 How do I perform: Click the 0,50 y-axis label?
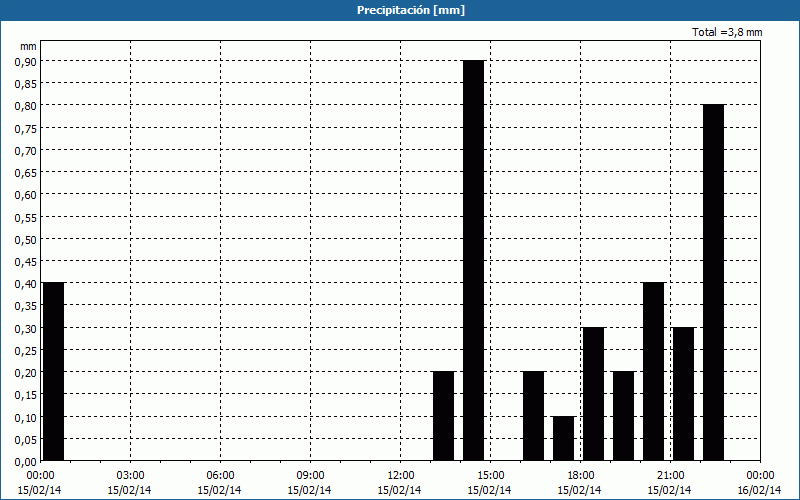pyautogui.click(x=26, y=239)
